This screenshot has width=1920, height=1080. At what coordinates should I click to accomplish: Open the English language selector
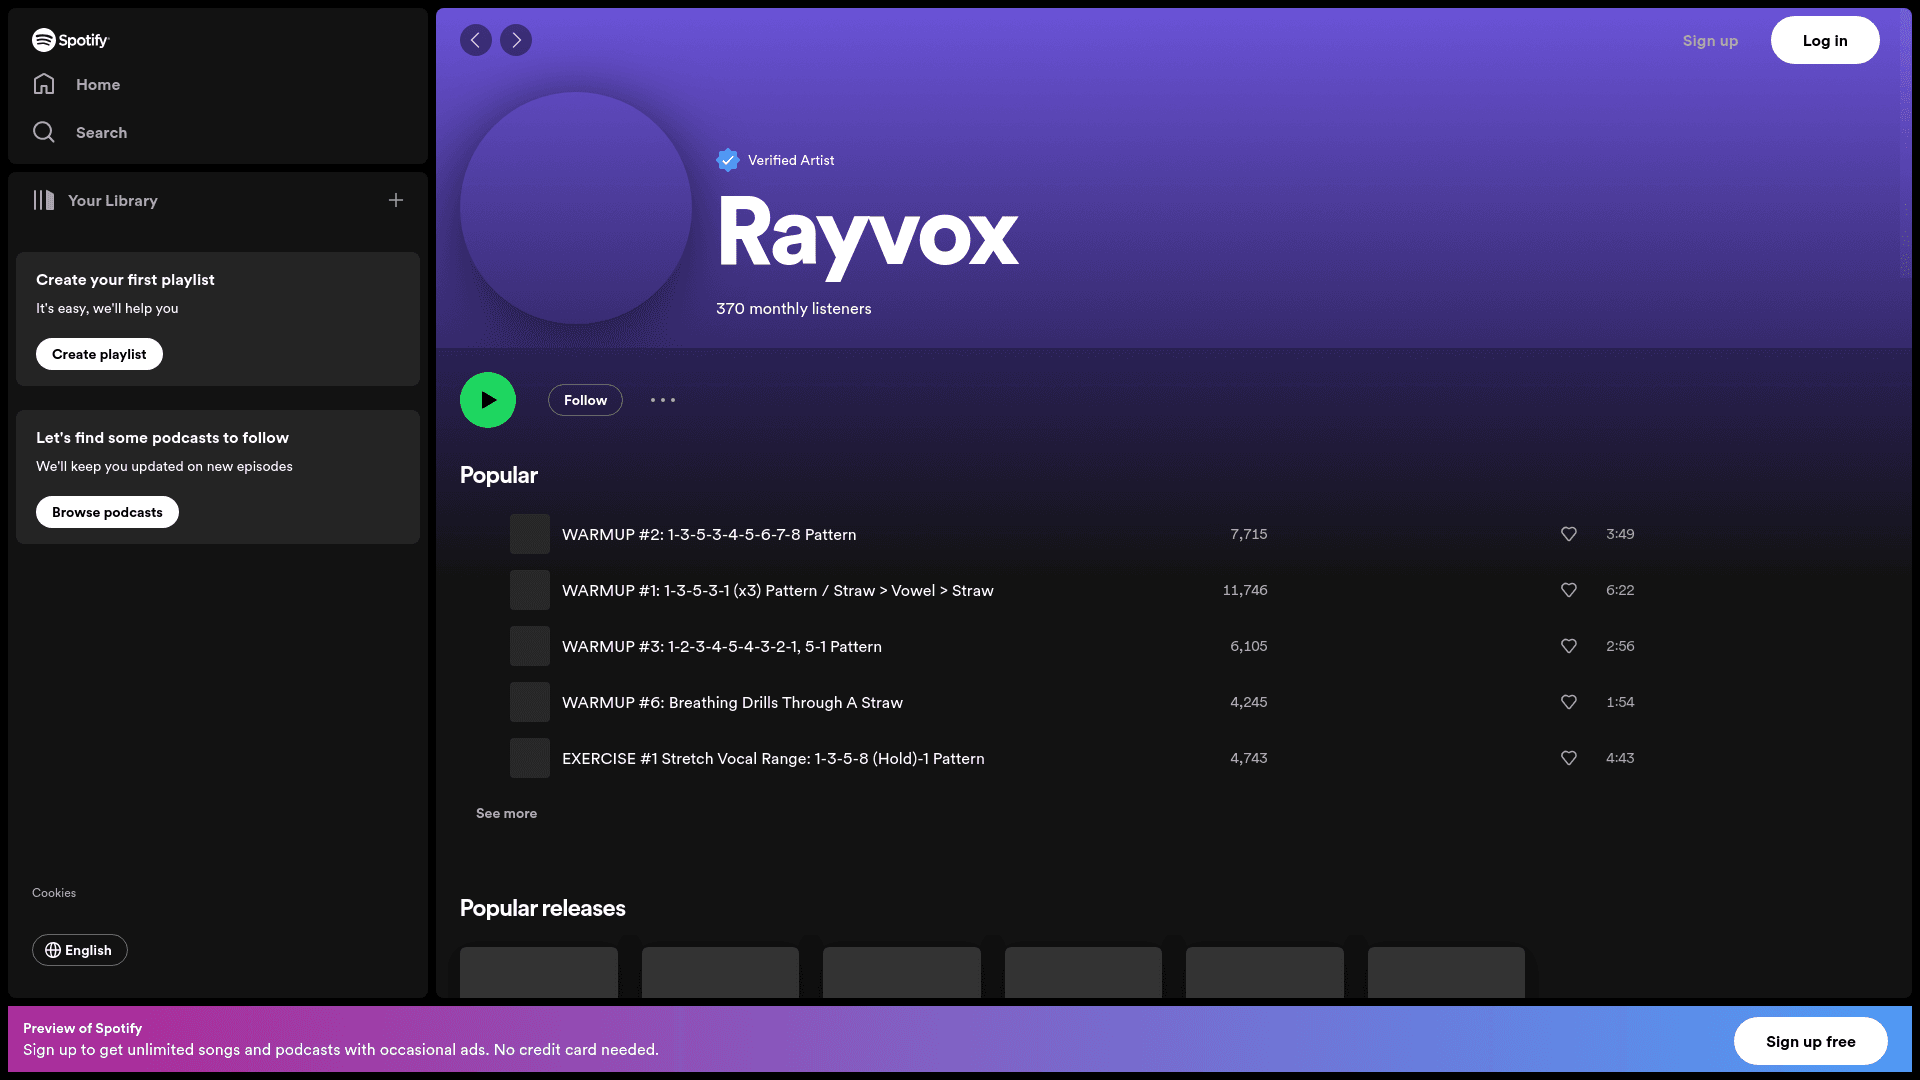click(x=80, y=950)
